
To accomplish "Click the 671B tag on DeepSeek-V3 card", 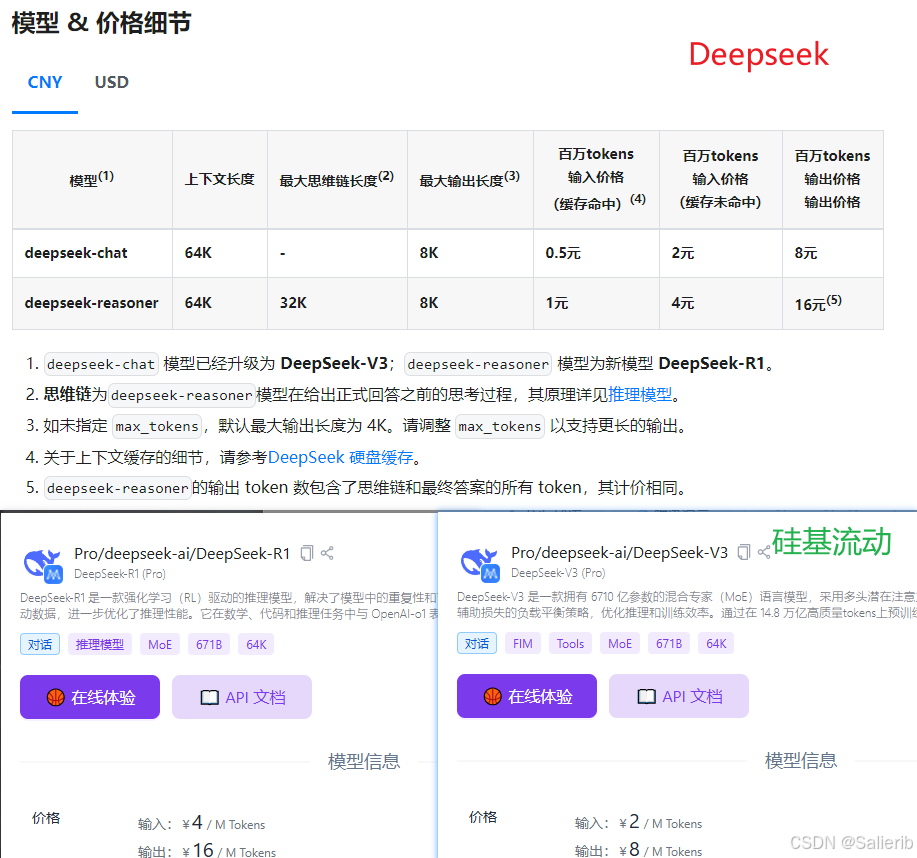I will (669, 643).
